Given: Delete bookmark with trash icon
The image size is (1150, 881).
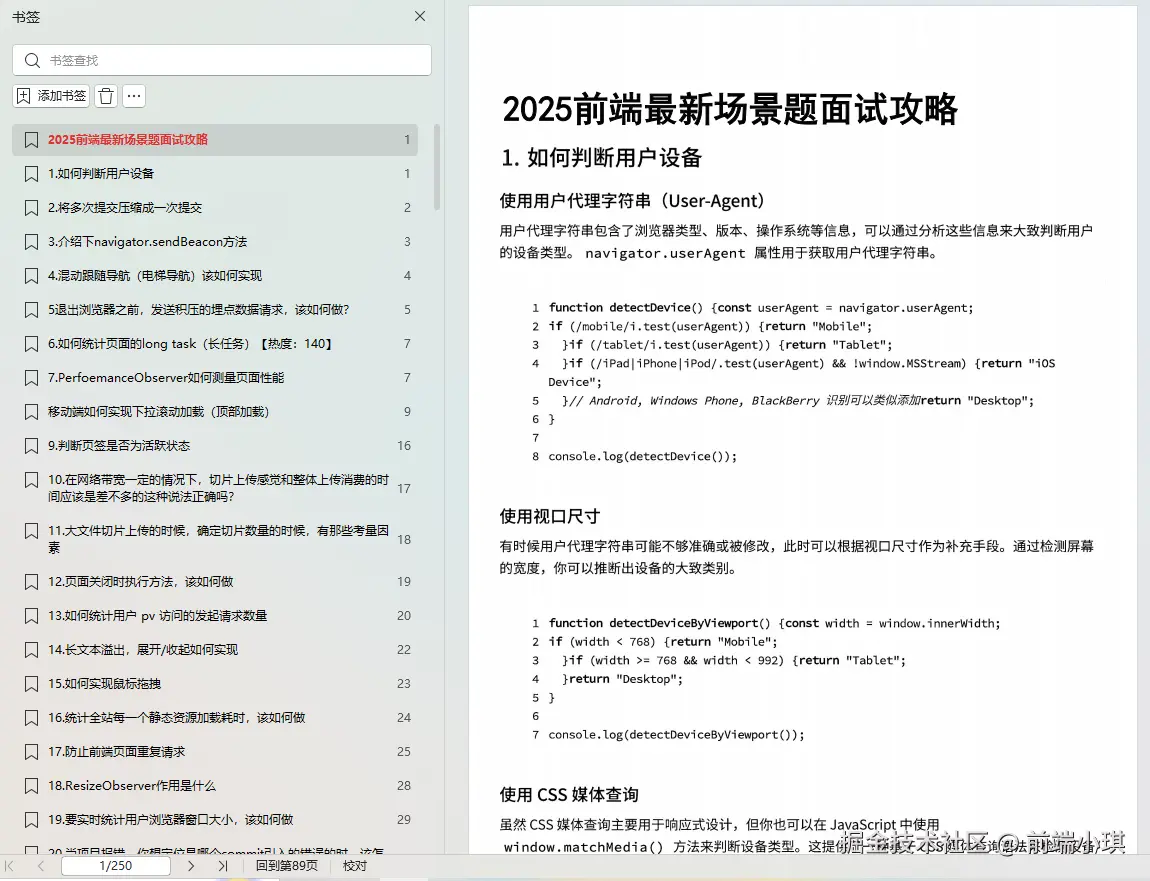Looking at the screenshot, I should click(x=106, y=96).
